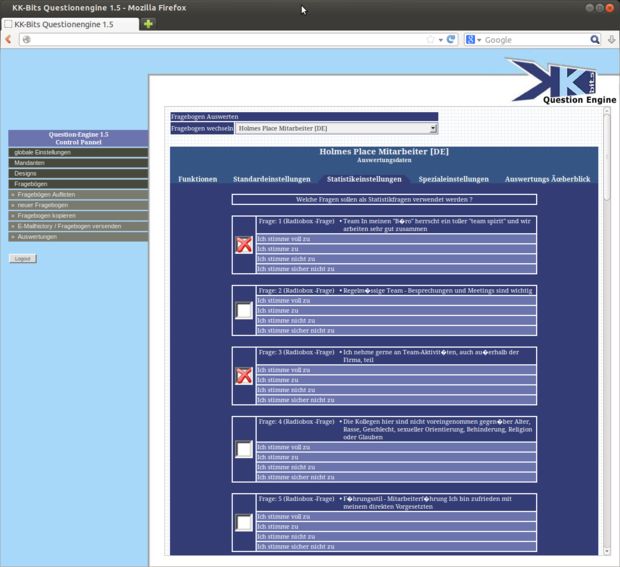Click 'Fragebogen Auswerten' header bar
The width and height of the screenshot is (620, 567).
click(304, 117)
